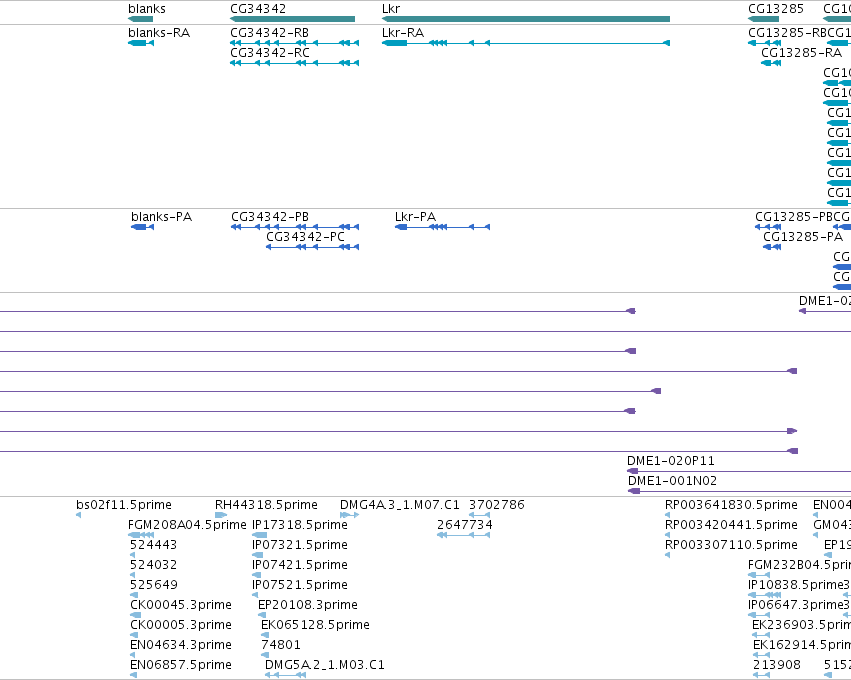Select the blanks-RA transcript label
The height and width of the screenshot is (680, 851).
coord(159,33)
